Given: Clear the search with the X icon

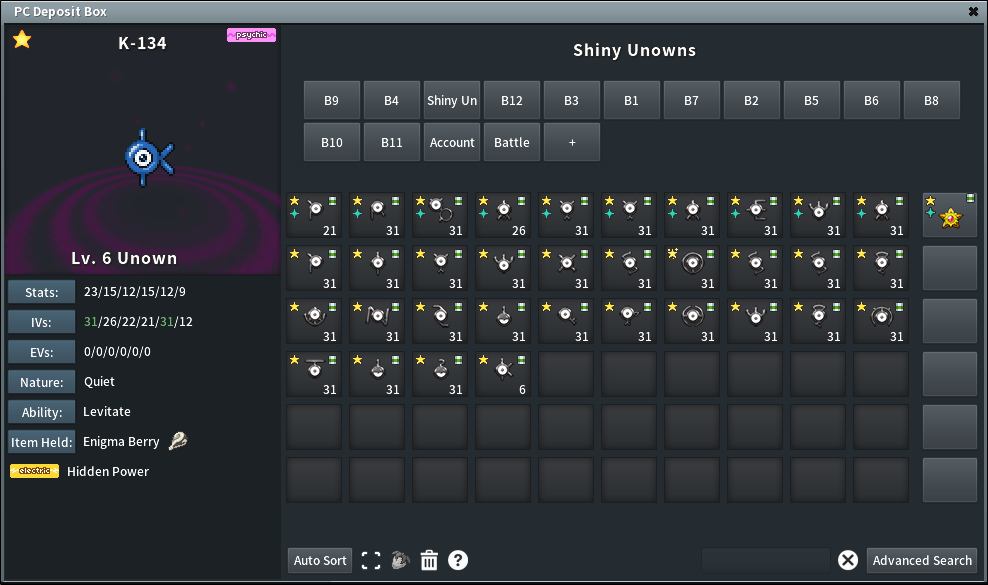Looking at the screenshot, I should 848,560.
